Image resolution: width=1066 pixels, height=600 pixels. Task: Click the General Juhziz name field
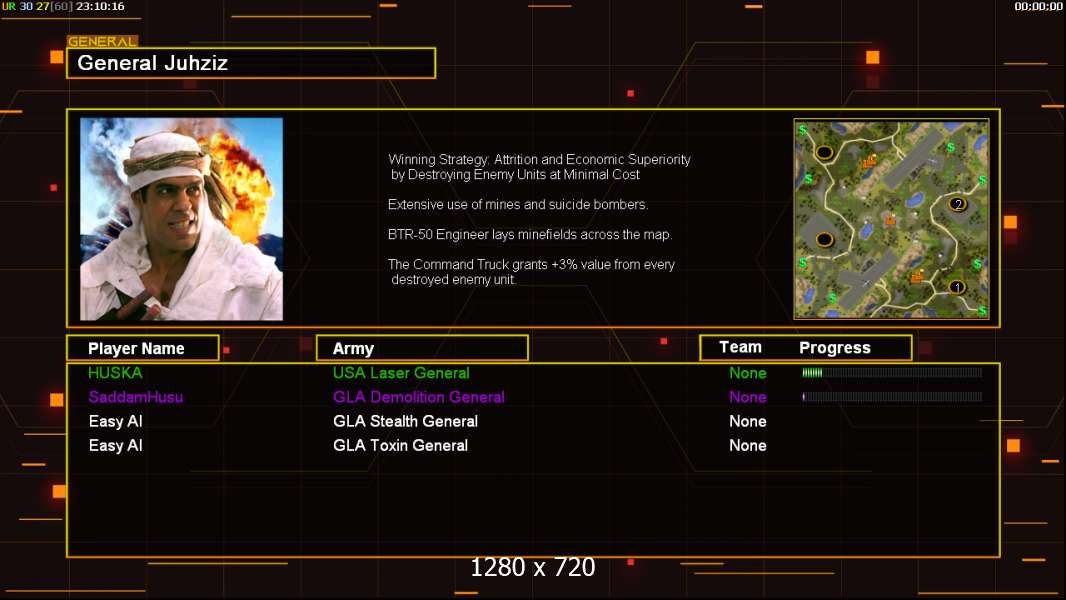[251, 63]
